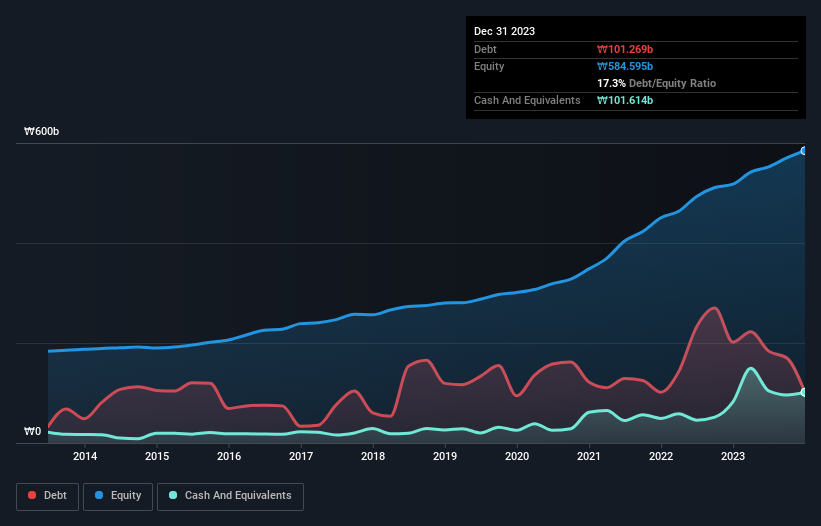Image resolution: width=821 pixels, height=526 pixels.
Task: Click the blue Equity legend dot
Action: [x=99, y=495]
